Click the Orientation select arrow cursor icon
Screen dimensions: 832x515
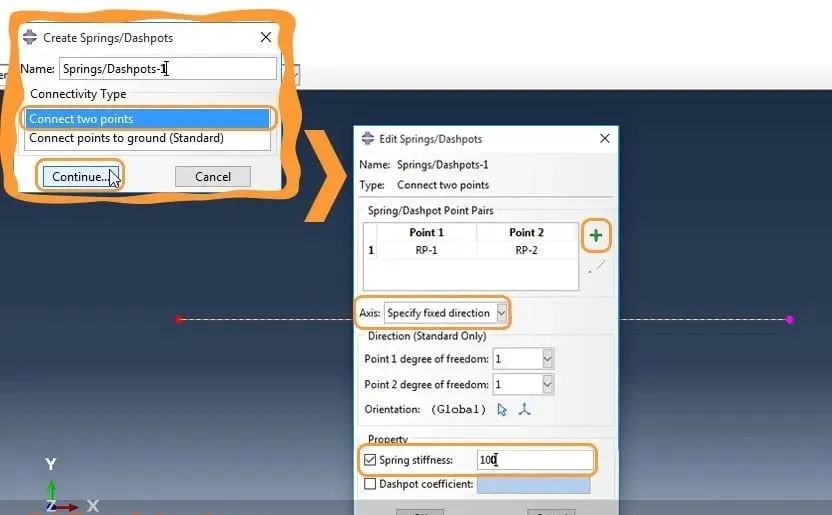tap(502, 409)
